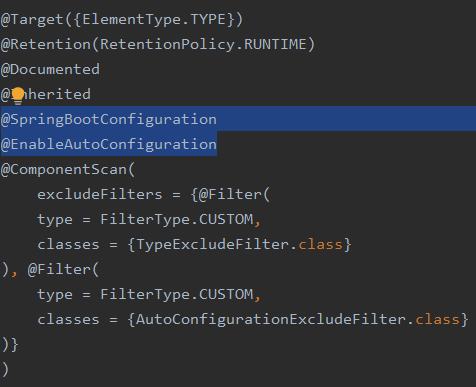Click the yellow lightbulb quick-fix icon
Viewport: 476px width, 387px height.
[18, 96]
